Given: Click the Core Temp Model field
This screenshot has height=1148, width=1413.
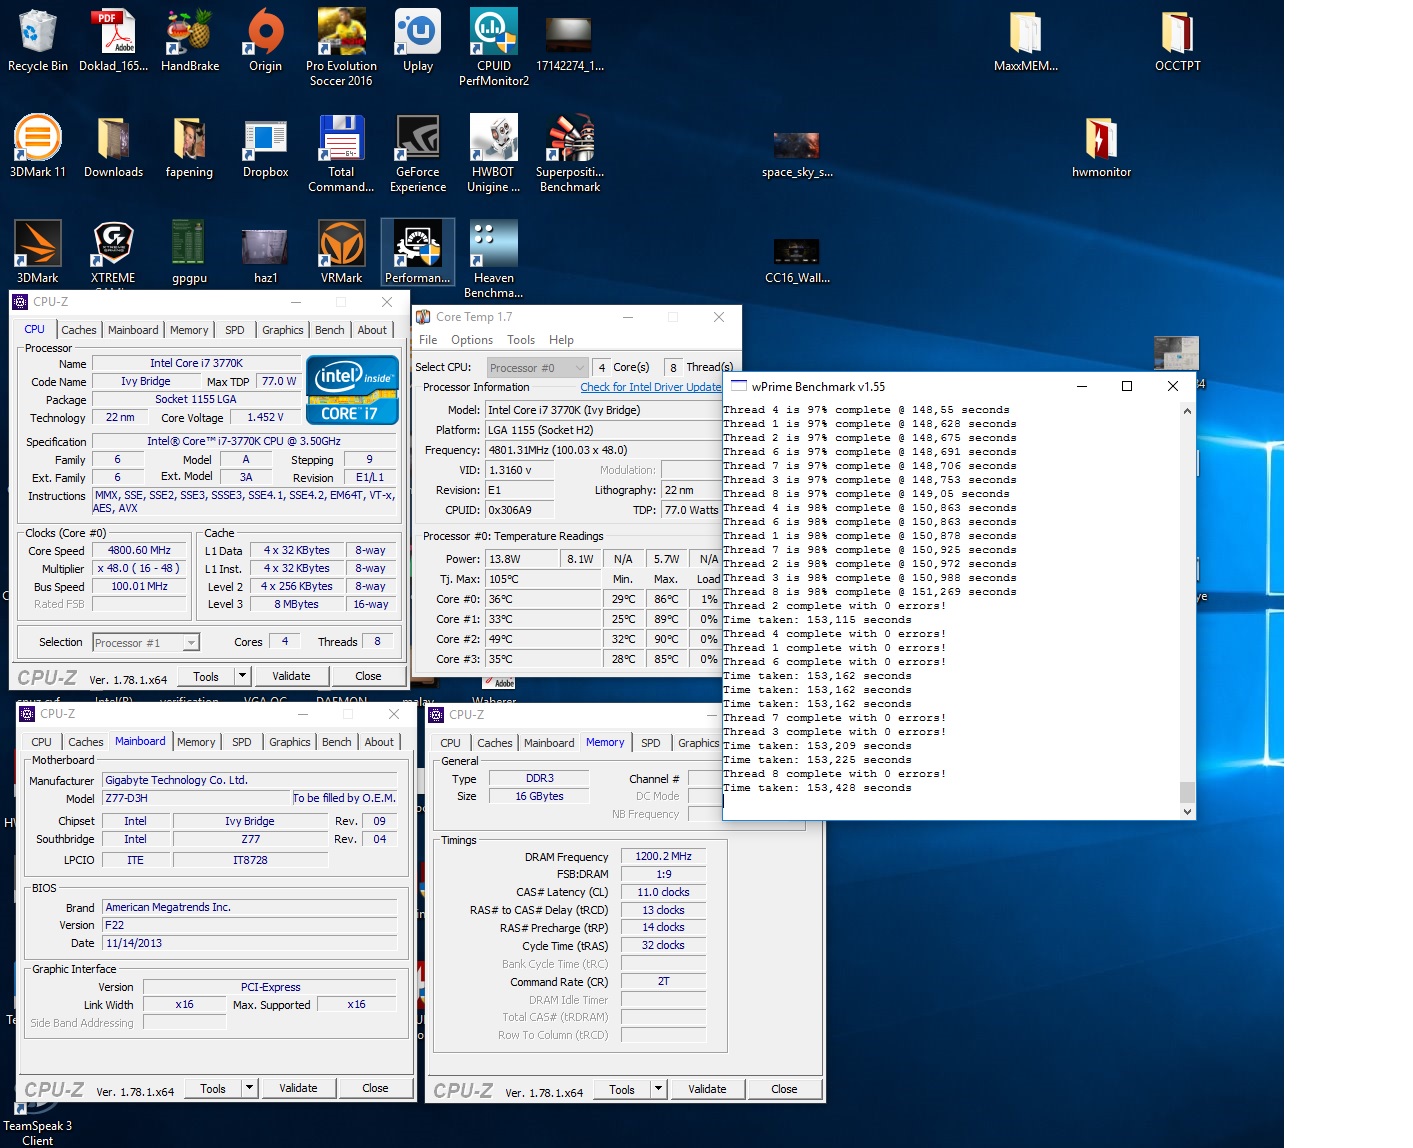Looking at the screenshot, I should pos(603,410).
